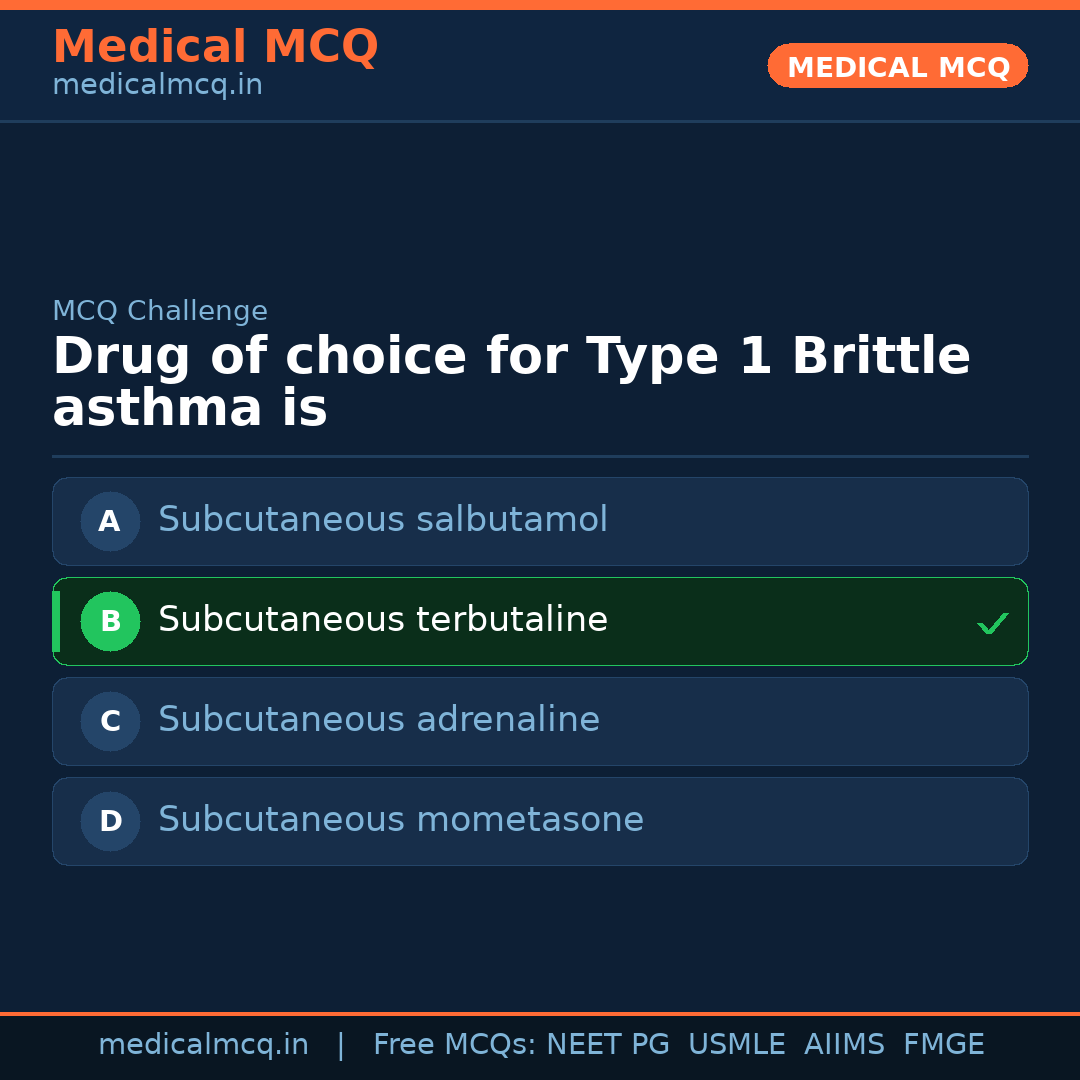This screenshot has height=1080, width=1080.
Task: Click the green letter B circle icon
Action: (110, 621)
